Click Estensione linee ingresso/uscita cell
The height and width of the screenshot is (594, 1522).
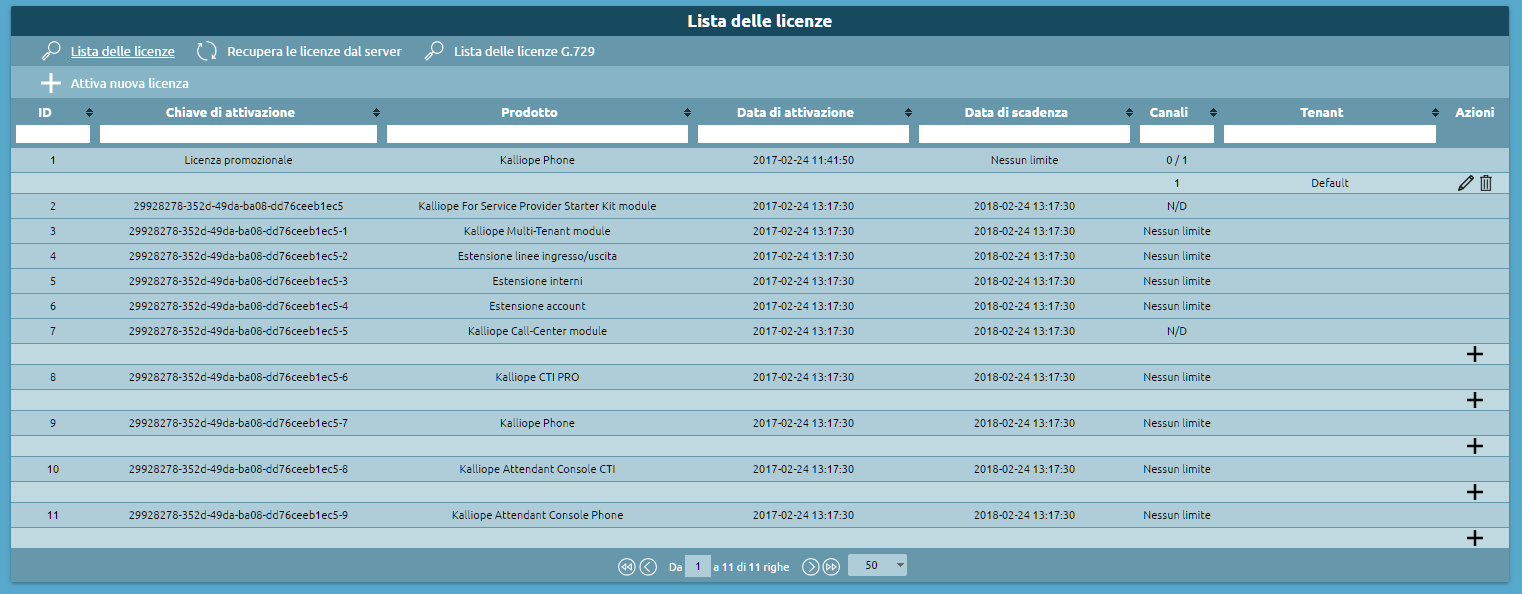pyautogui.click(x=537, y=256)
